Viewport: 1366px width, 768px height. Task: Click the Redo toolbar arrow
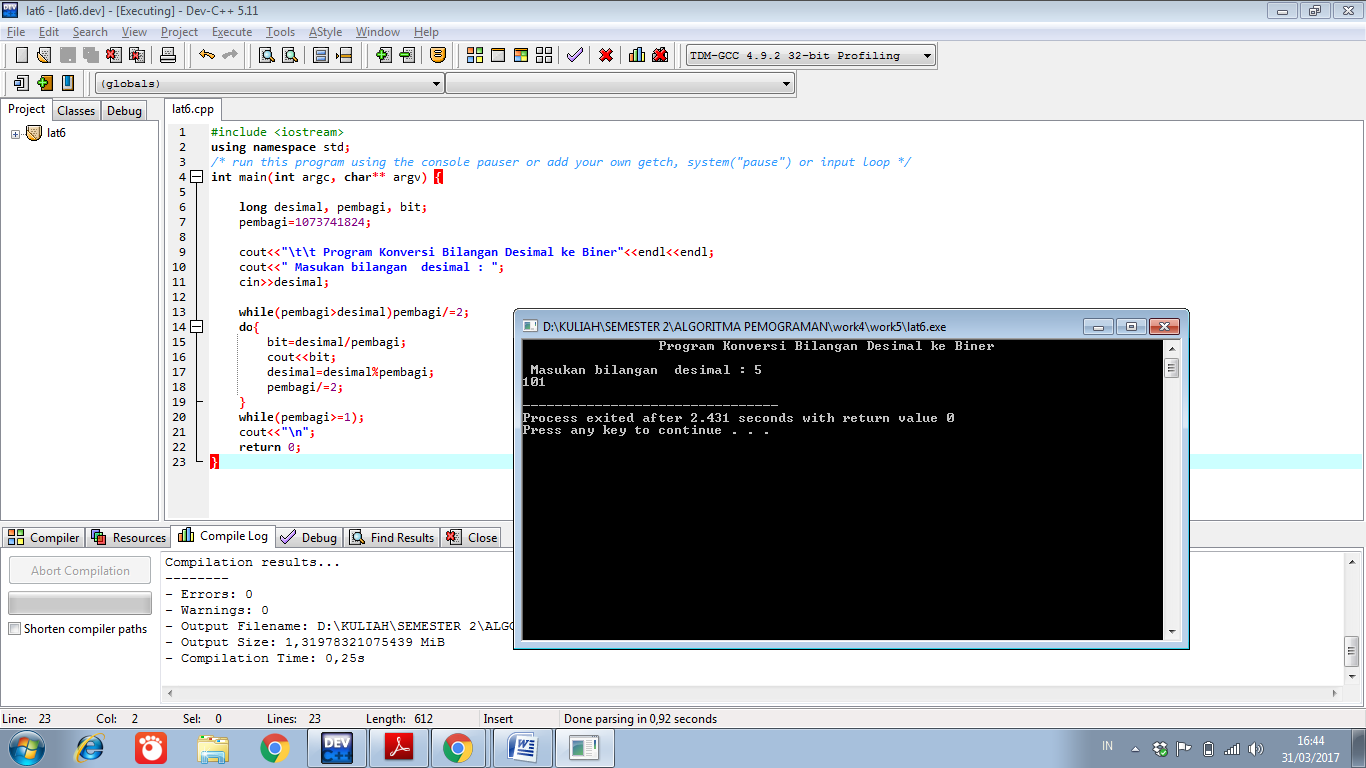tap(230, 55)
